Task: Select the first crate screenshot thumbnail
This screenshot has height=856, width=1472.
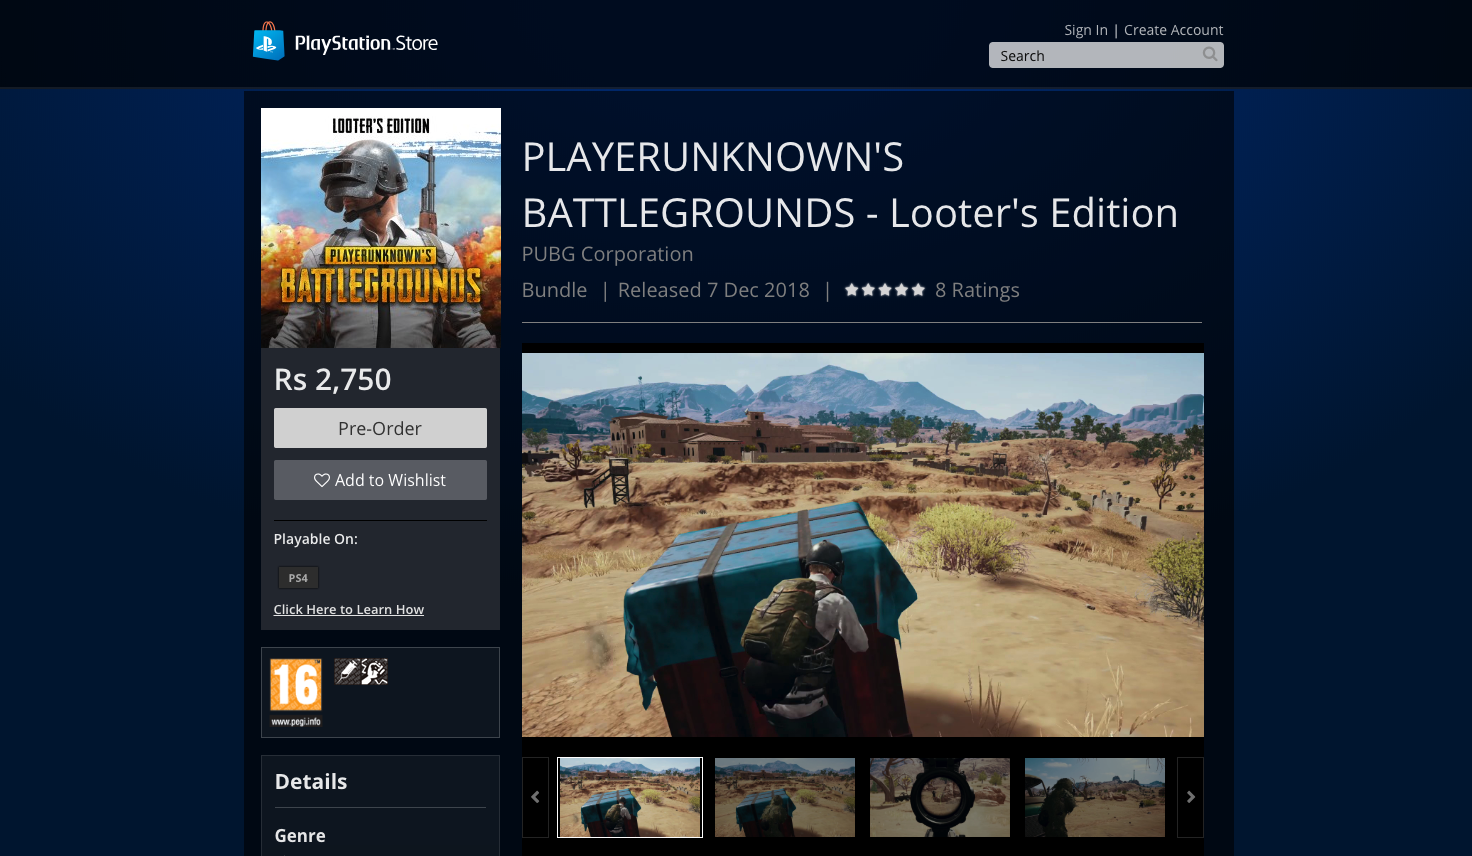Action: click(630, 797)
